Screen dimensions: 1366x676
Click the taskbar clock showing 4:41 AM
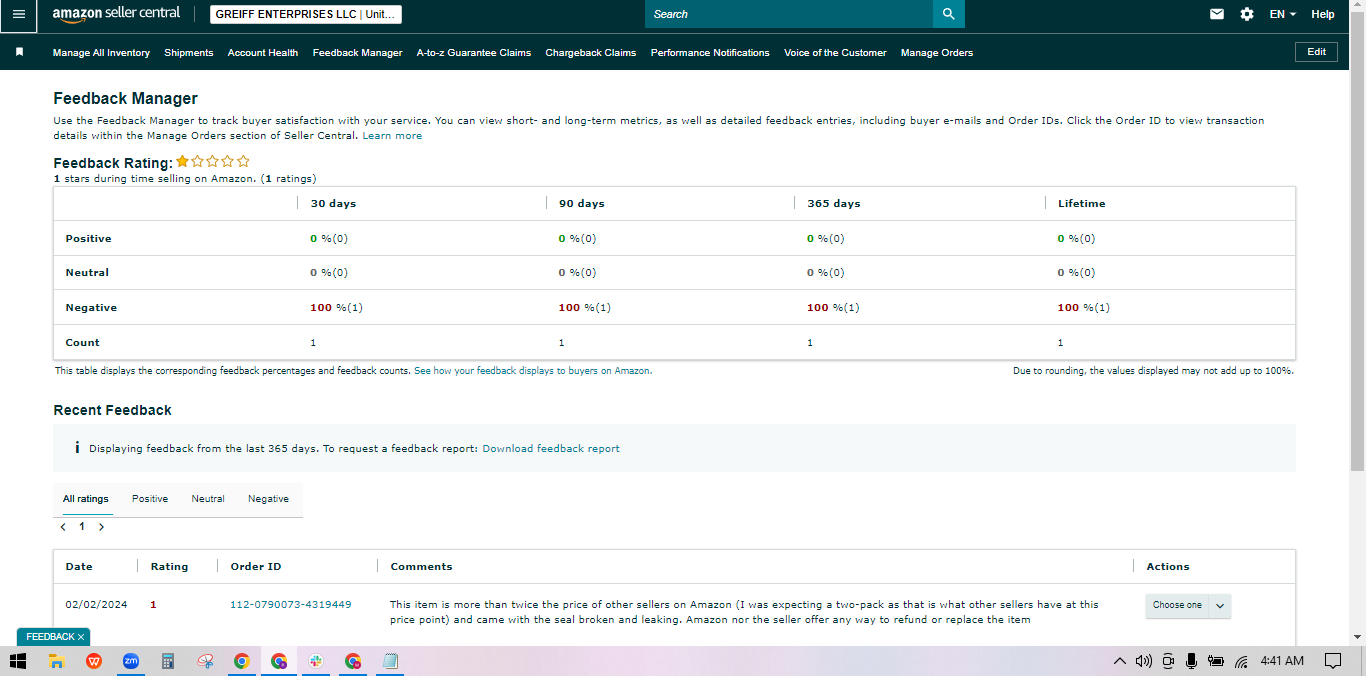point(1282,661)
